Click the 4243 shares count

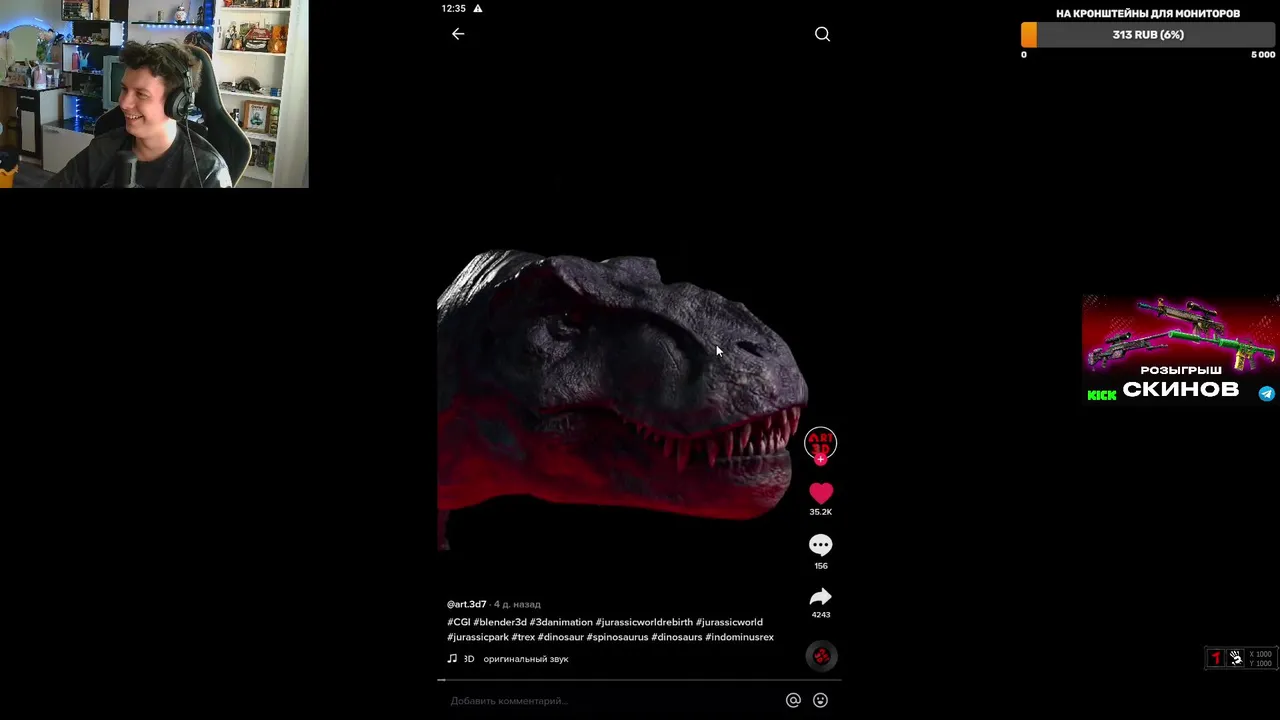coord(820,615)
